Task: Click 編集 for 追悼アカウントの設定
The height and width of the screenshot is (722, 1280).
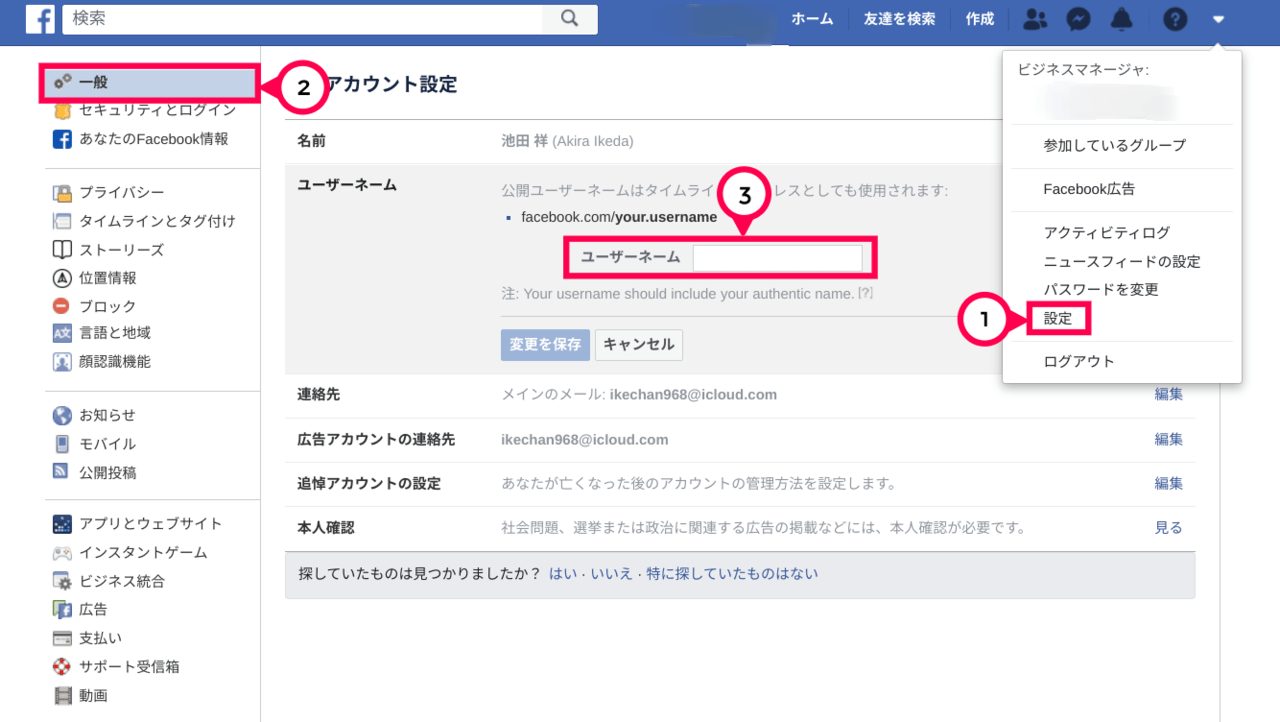Action: coord(1169,483)
